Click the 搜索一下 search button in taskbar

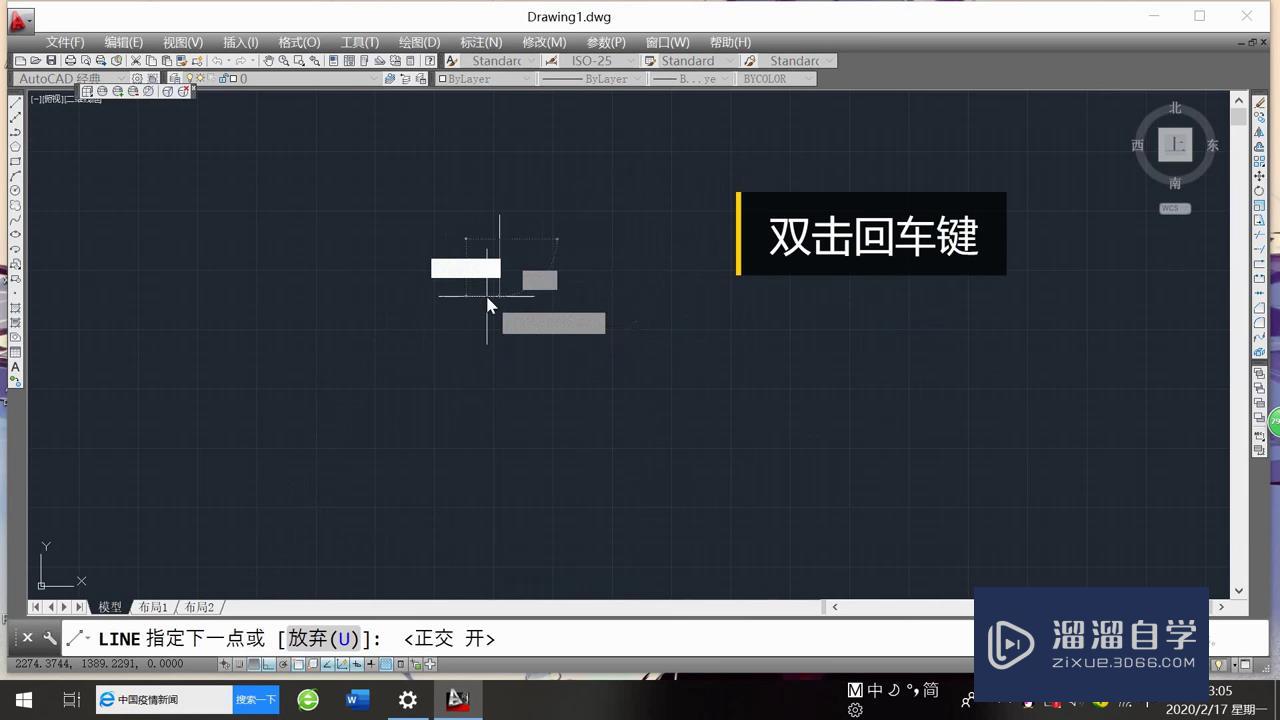pos(256,700)
